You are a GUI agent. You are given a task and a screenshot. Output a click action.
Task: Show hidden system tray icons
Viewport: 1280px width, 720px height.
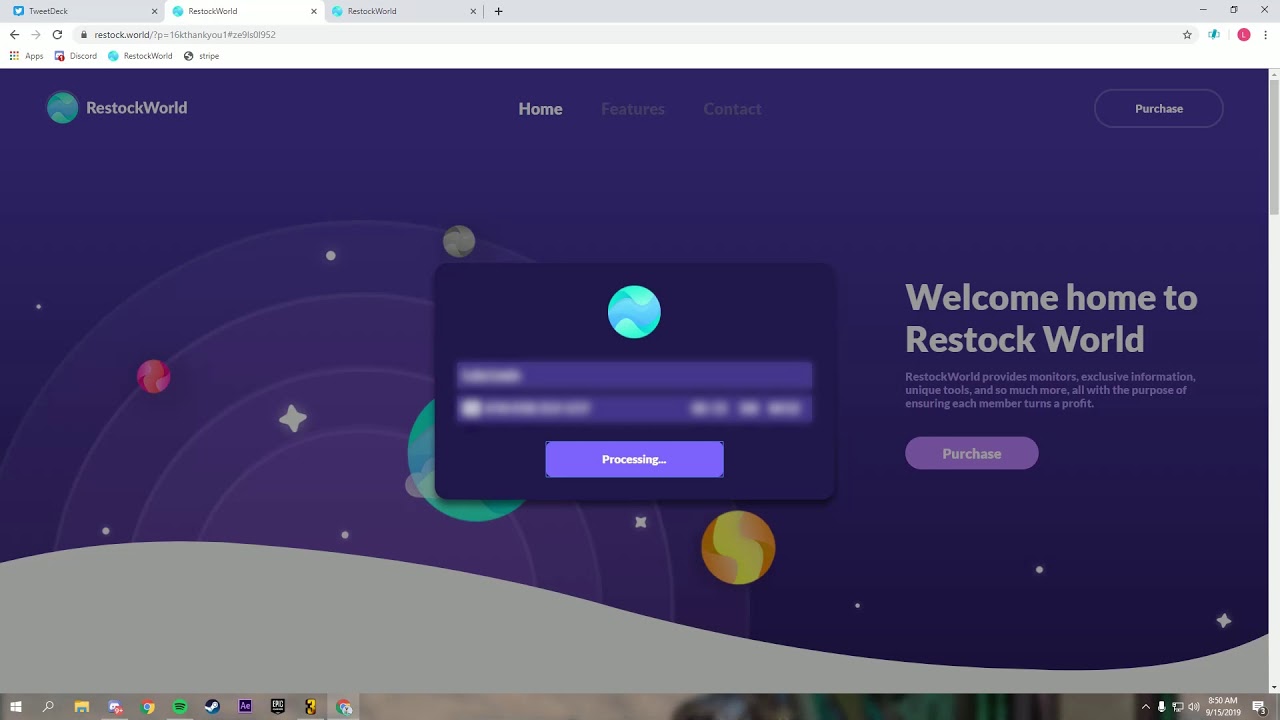1146,707
